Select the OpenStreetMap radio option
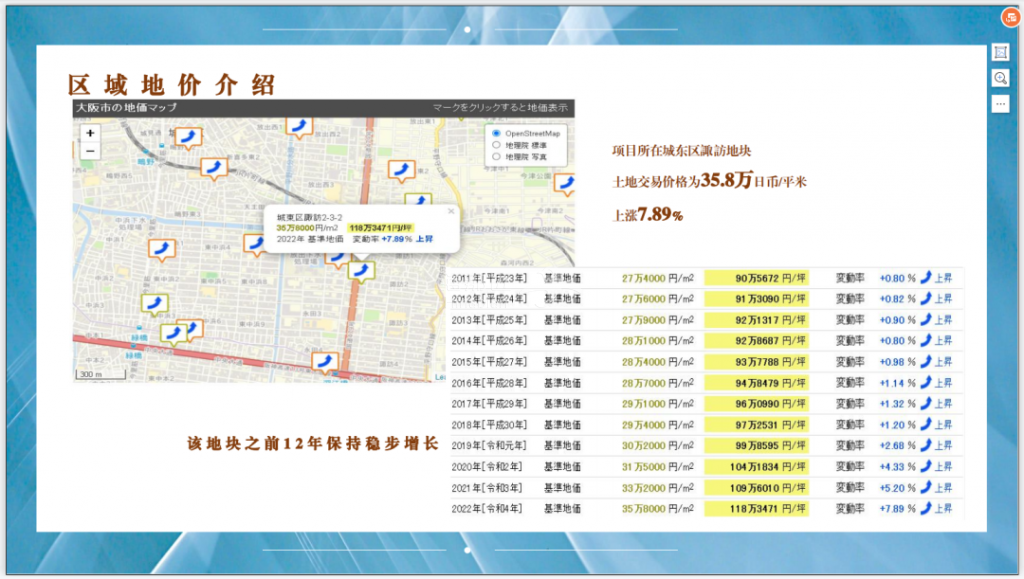 coord(497,133)
